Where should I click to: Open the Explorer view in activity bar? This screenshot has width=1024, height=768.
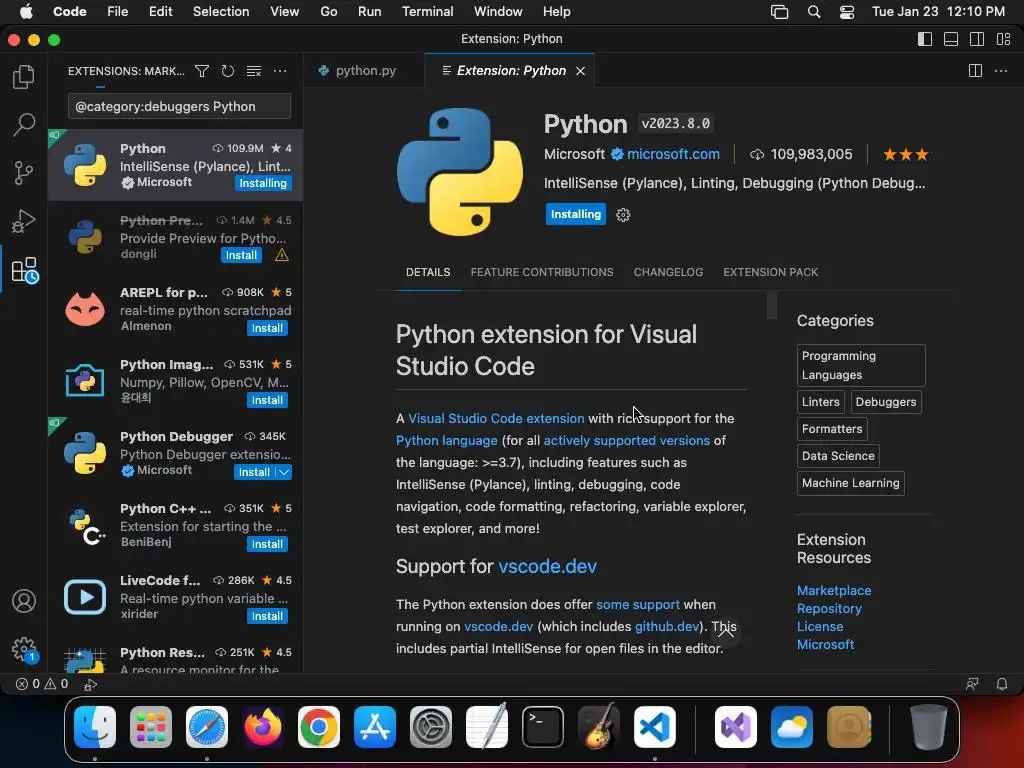[24, 77]
